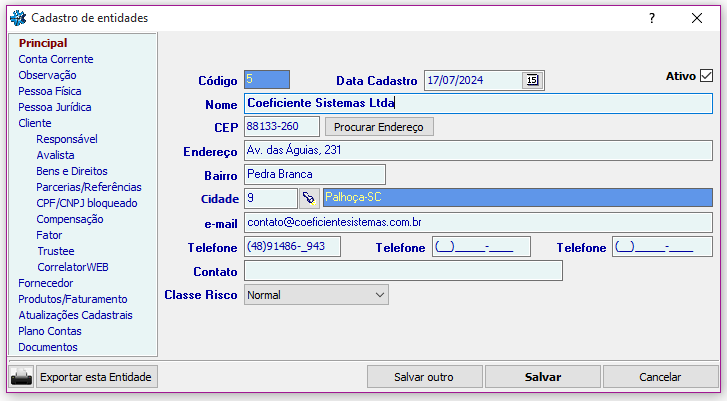This screenshot has width=727, height=401.
Task: Open the Data Cadastro calendar picker icon
Action: click(x=532, y=80)
